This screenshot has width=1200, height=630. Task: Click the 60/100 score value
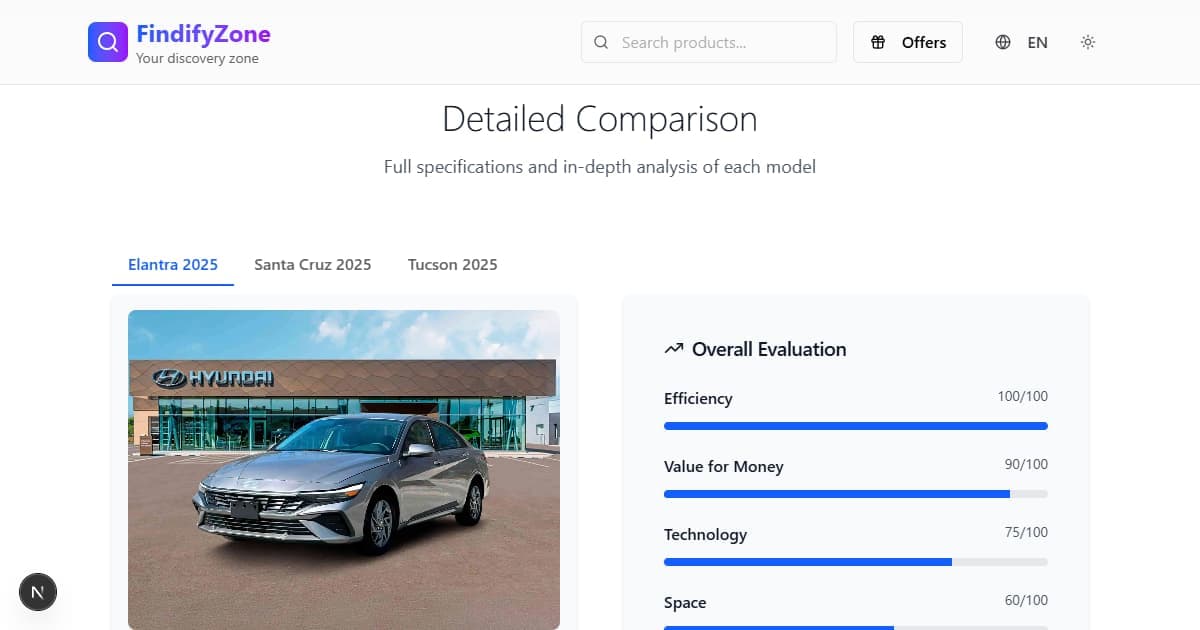point(1026,601)
